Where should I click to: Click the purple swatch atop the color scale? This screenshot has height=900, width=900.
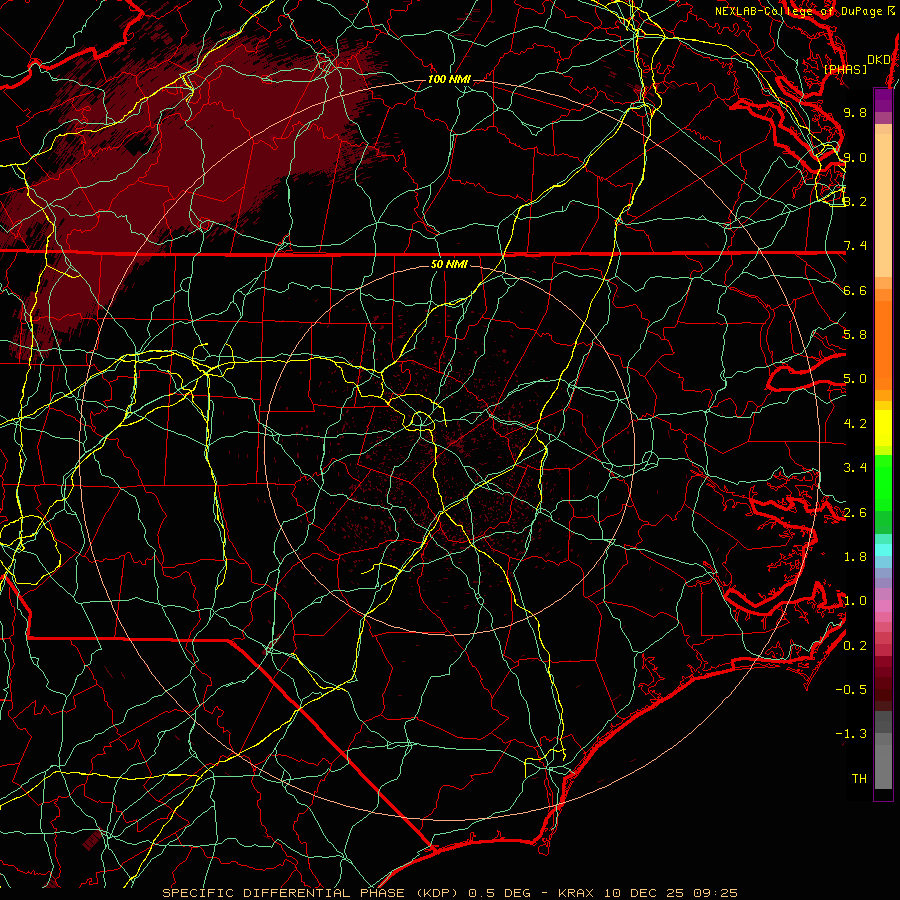883,100
